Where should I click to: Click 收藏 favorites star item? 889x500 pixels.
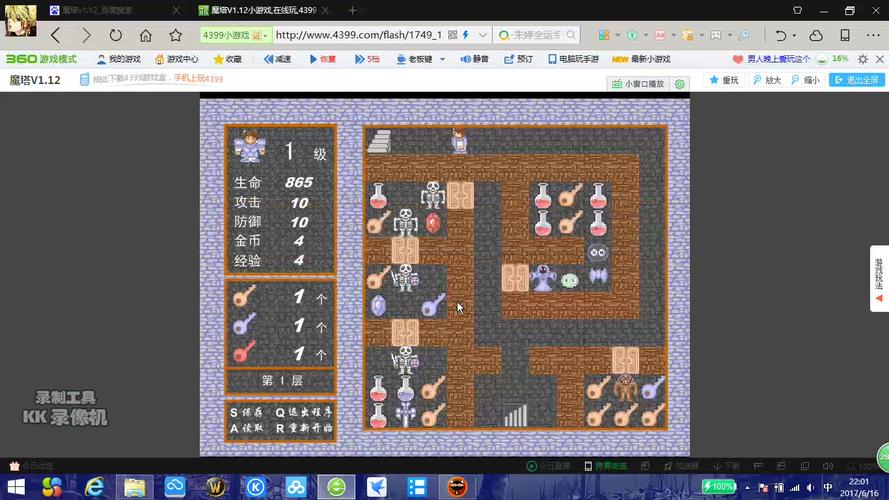coord(227,59)
